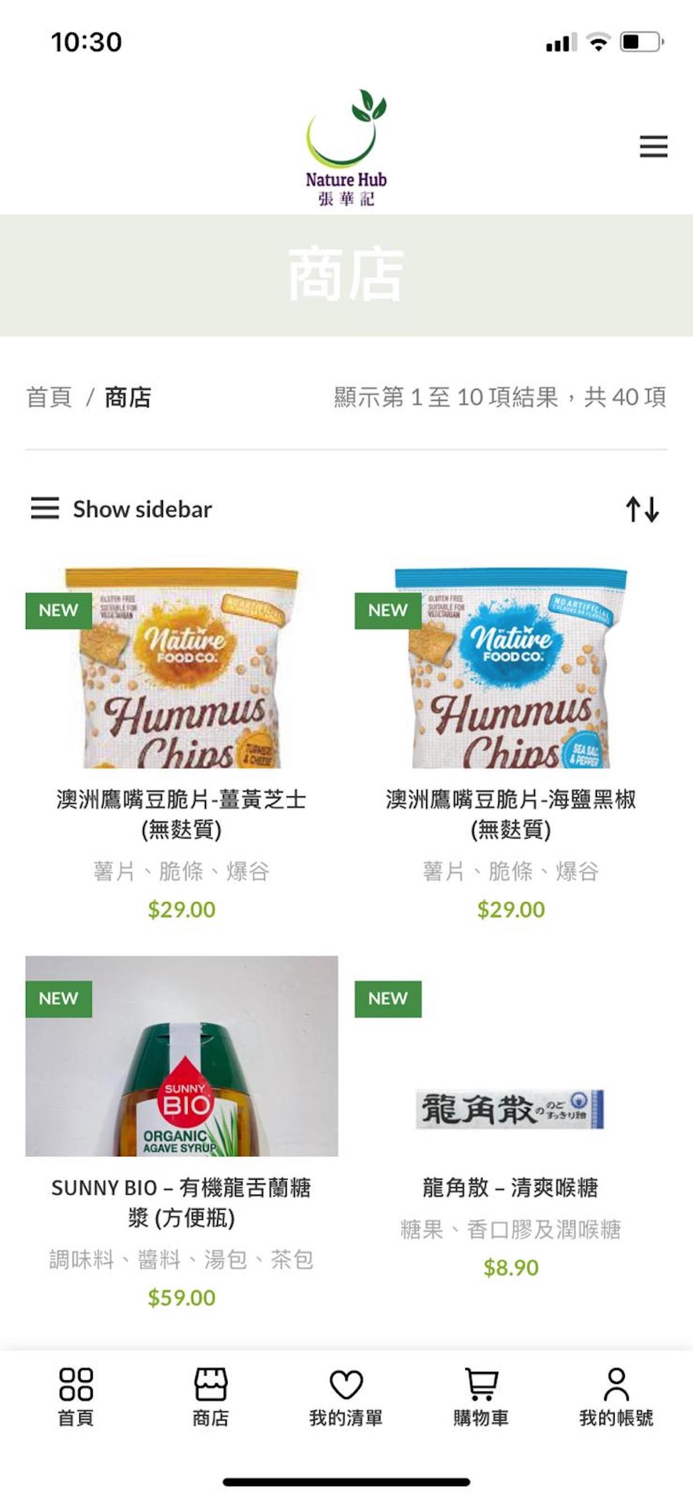Image resolution: width=693 pixels, height=1500 pixels.
Task: Select turmeric cheese Hummus Chips image
Action: (x=181, y=668)
